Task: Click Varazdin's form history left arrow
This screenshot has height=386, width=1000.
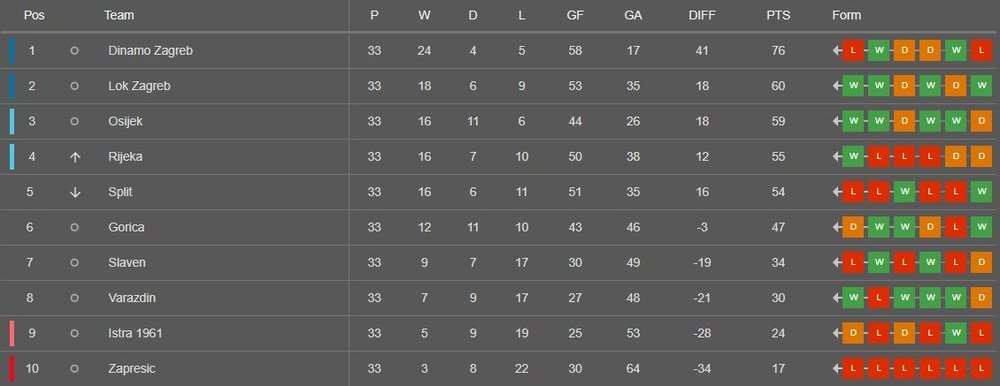Action: [x=837, y=298]
